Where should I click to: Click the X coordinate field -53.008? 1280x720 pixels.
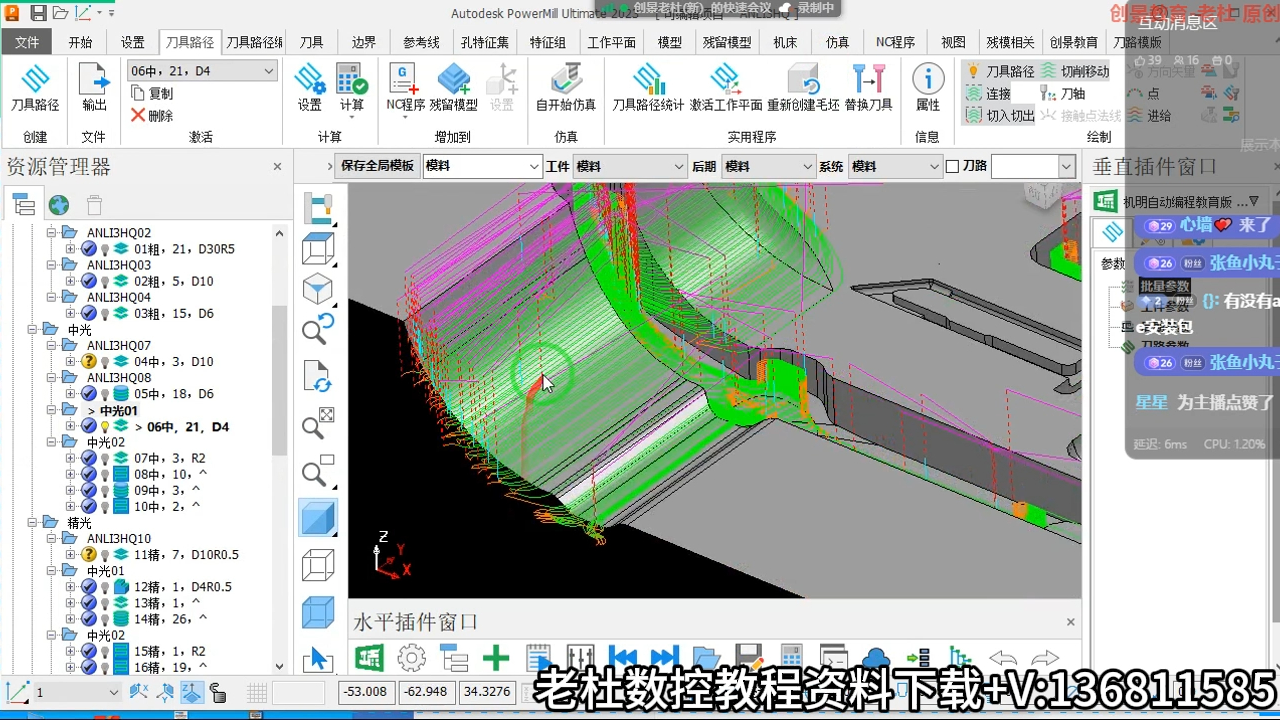point(366,691)
